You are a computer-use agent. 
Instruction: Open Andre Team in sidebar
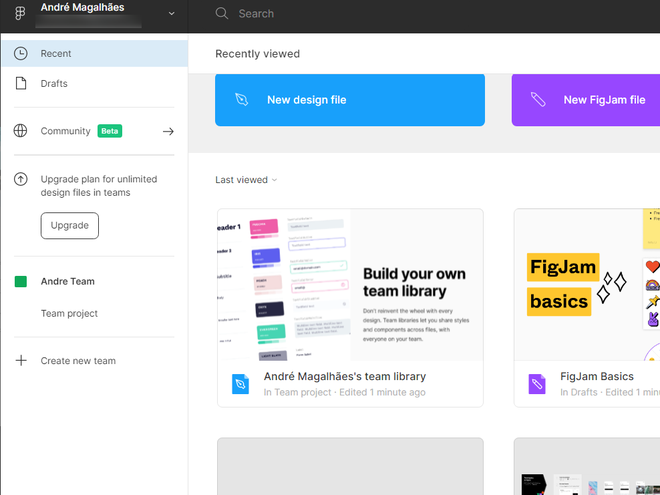[x=67, y=281]
